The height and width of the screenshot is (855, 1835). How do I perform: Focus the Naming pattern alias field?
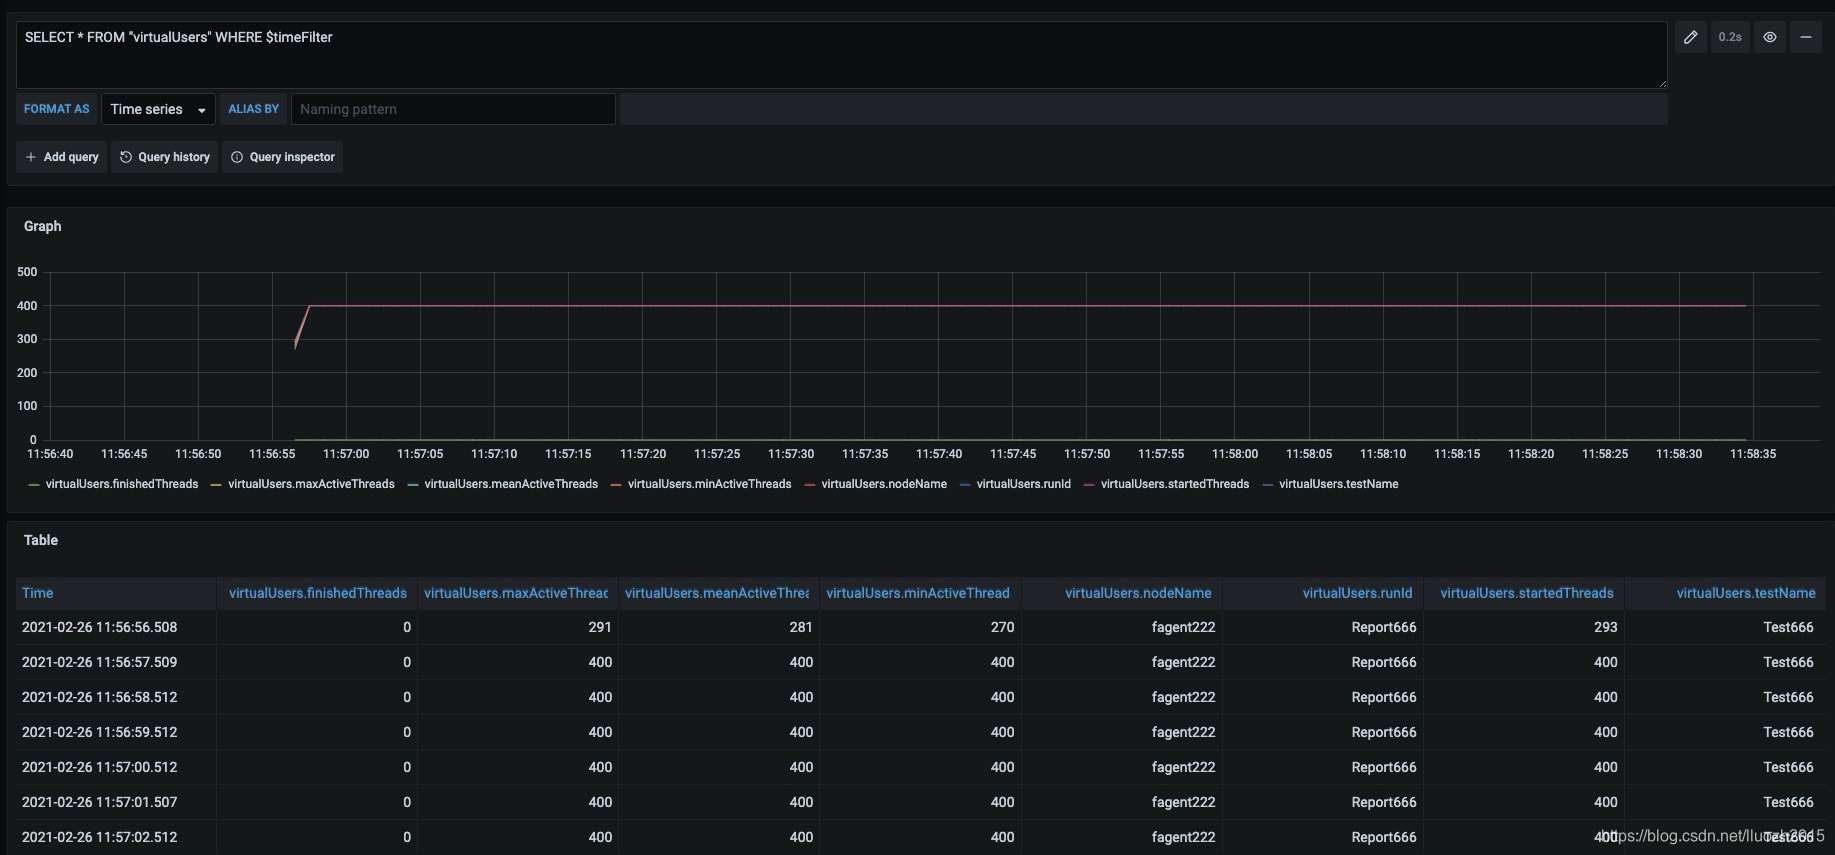(453, 109)
